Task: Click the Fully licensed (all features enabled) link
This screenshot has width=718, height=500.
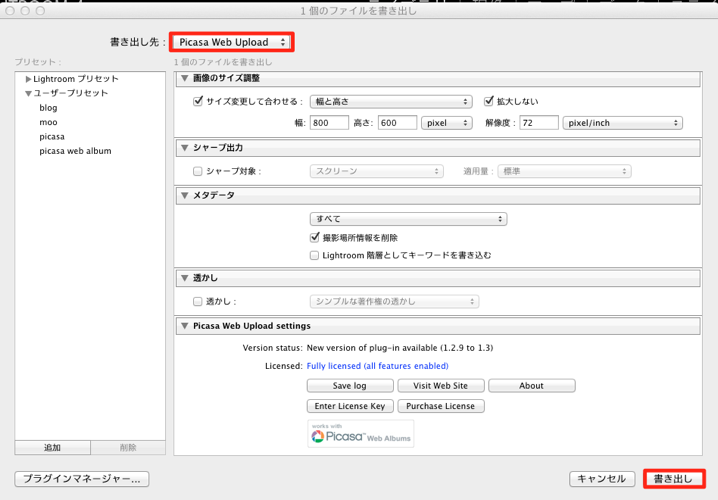Action: point(377,366)
